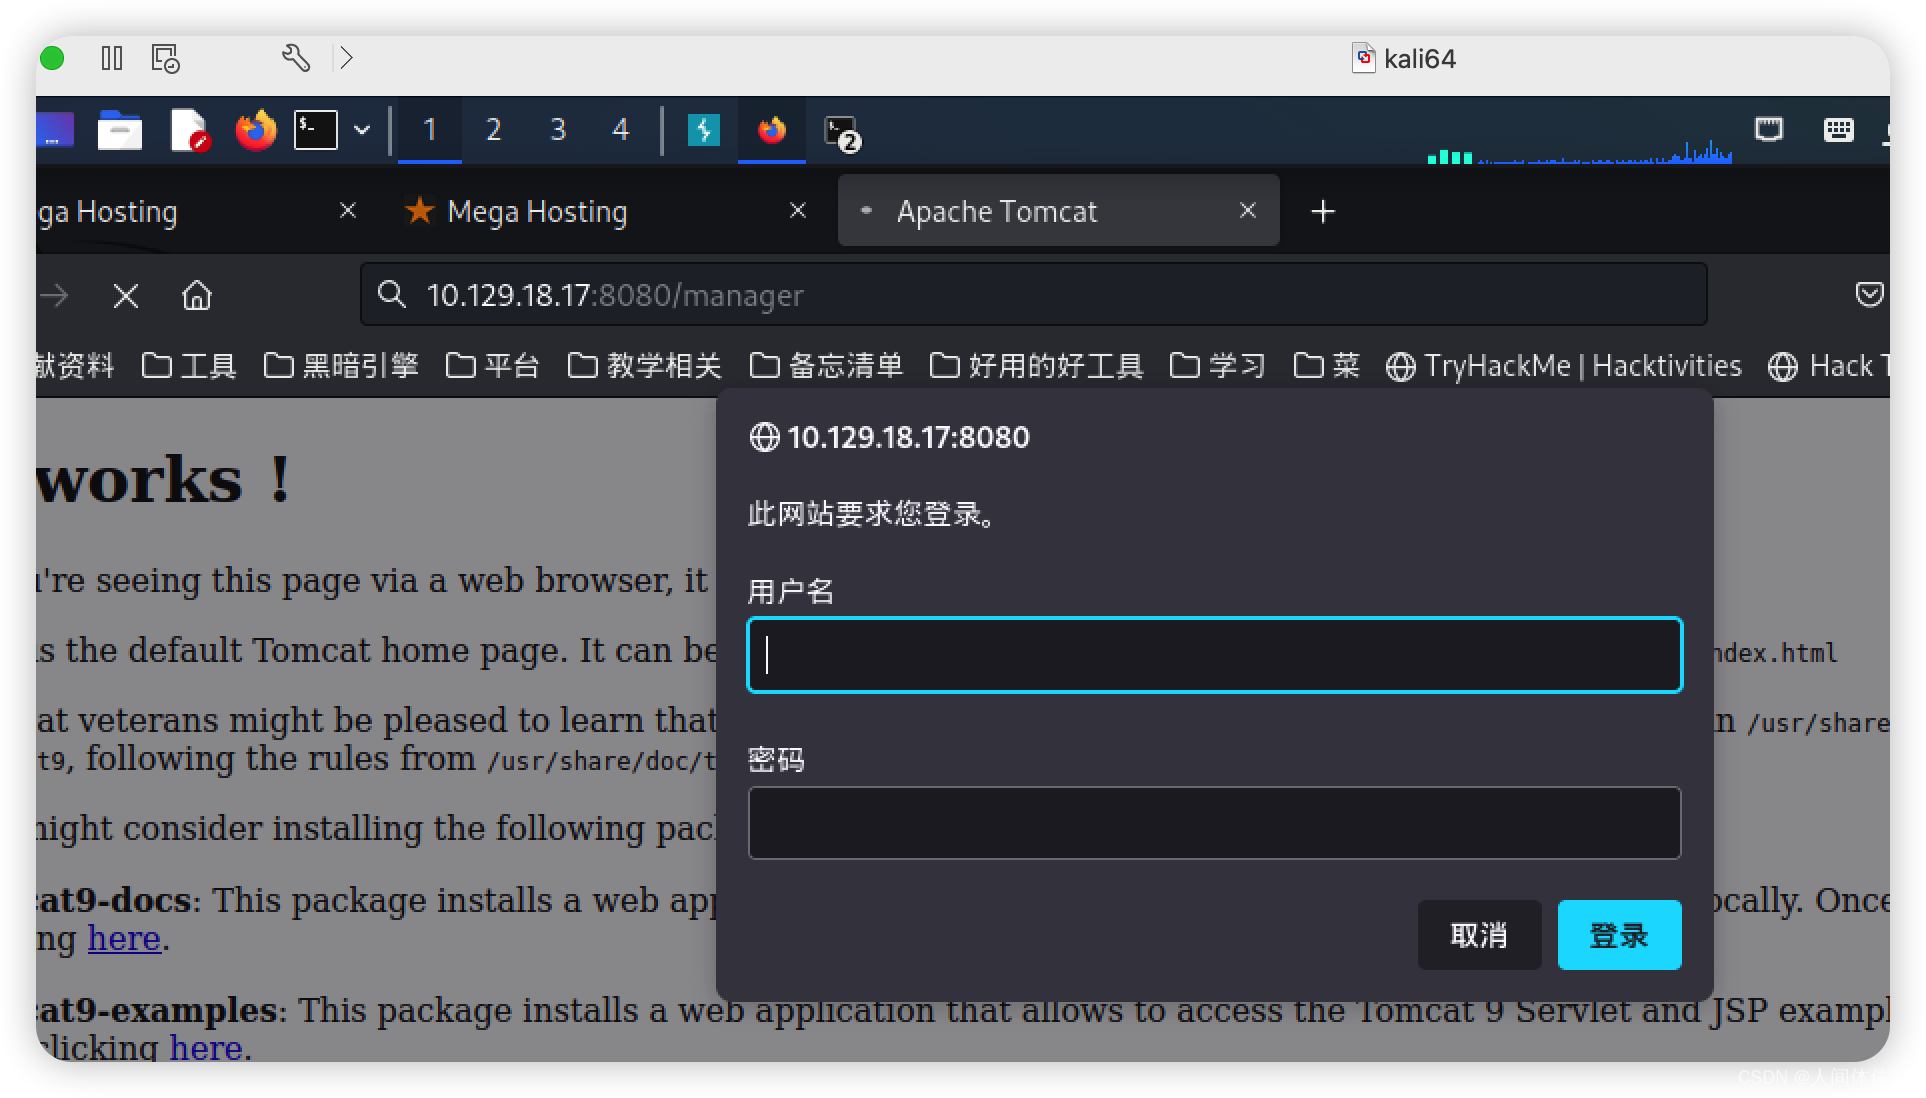Click the 密码 password input field
1926x1098 pixels.
point(1214,823)
